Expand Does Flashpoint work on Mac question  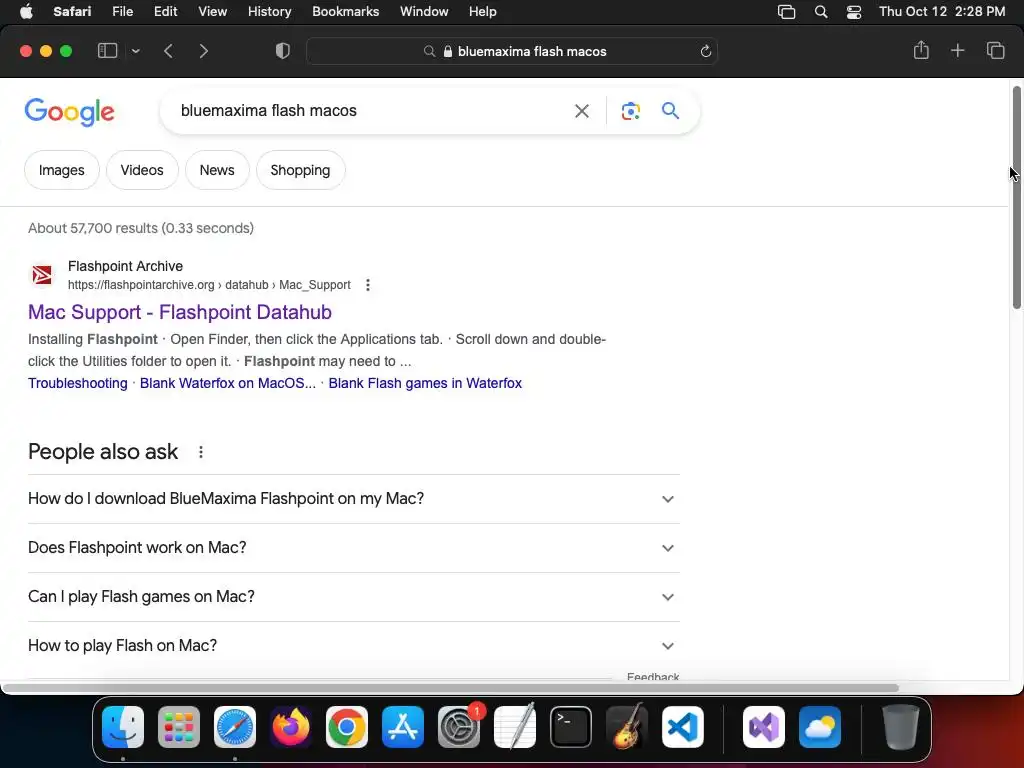click(x=353, y=548)
